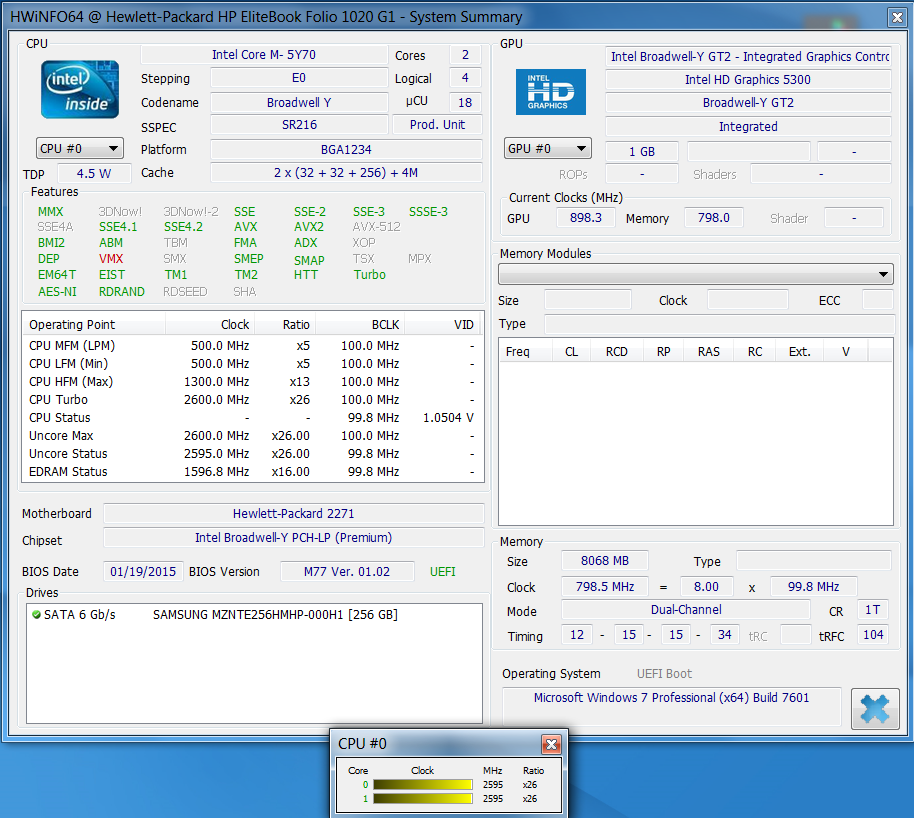Select the Uncore Status row
The width and height of the screenshot is (914, 818).
[x=252, y=454]
